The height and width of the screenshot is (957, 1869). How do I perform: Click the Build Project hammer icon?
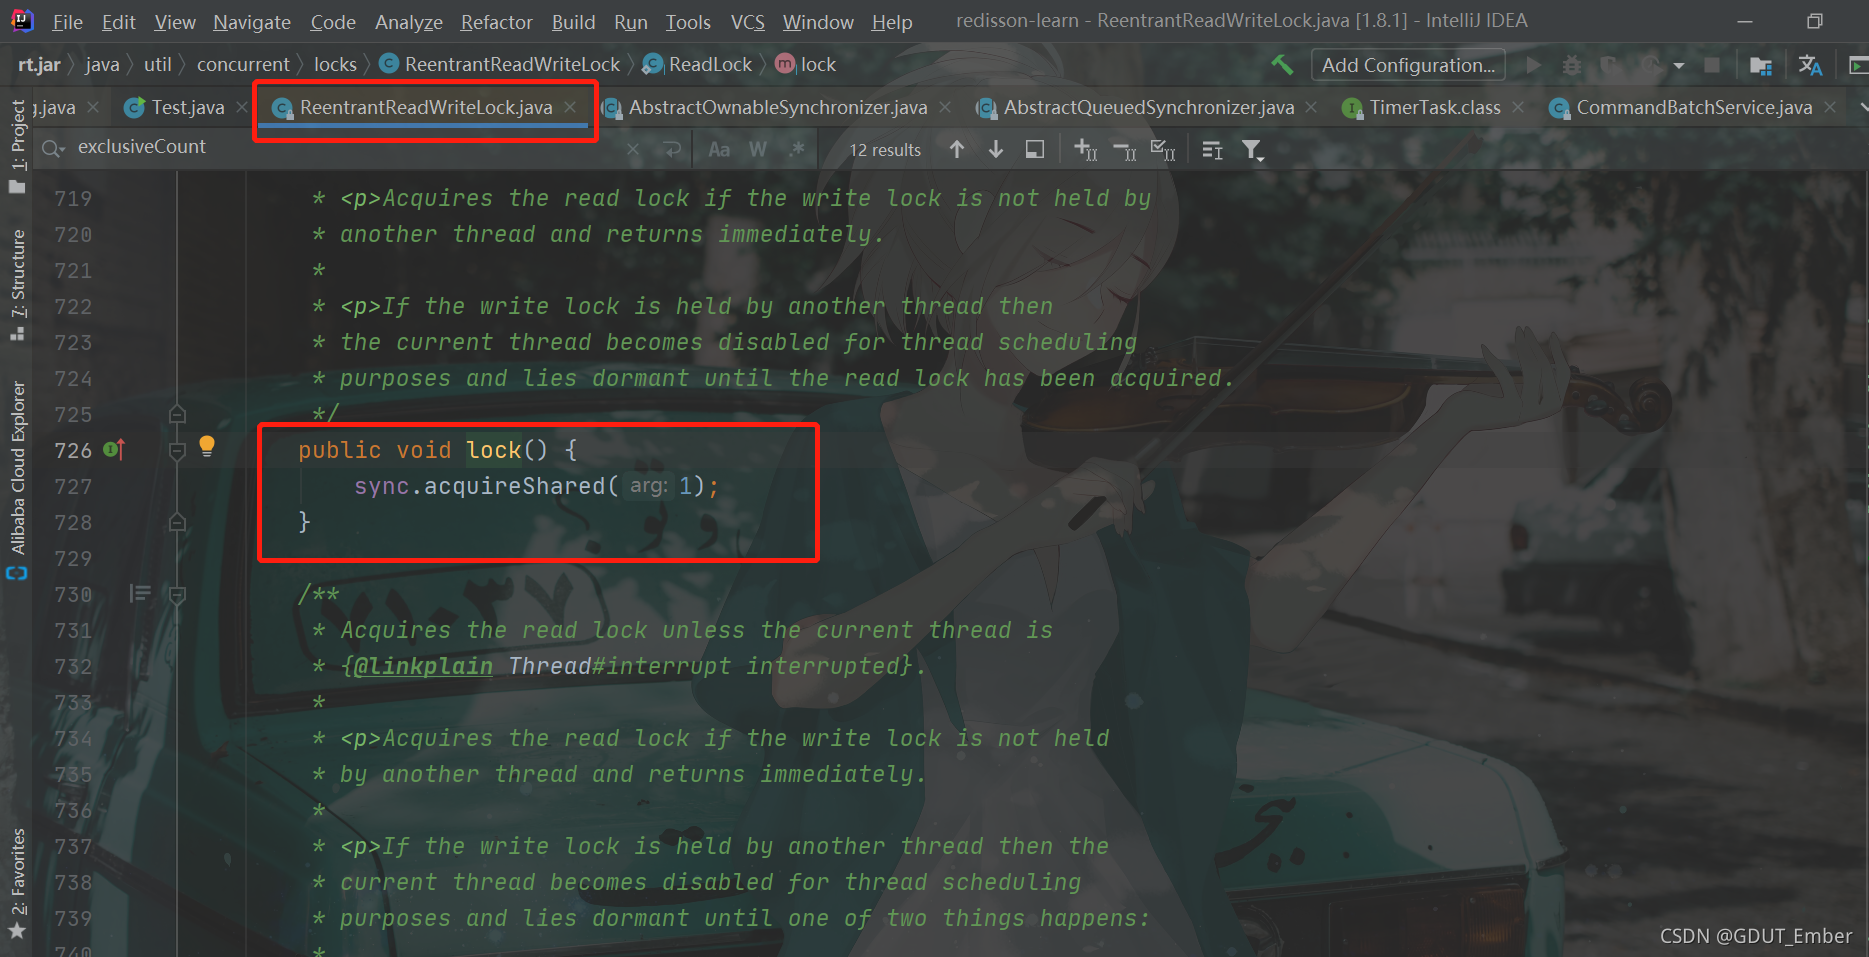(1282, 65)
